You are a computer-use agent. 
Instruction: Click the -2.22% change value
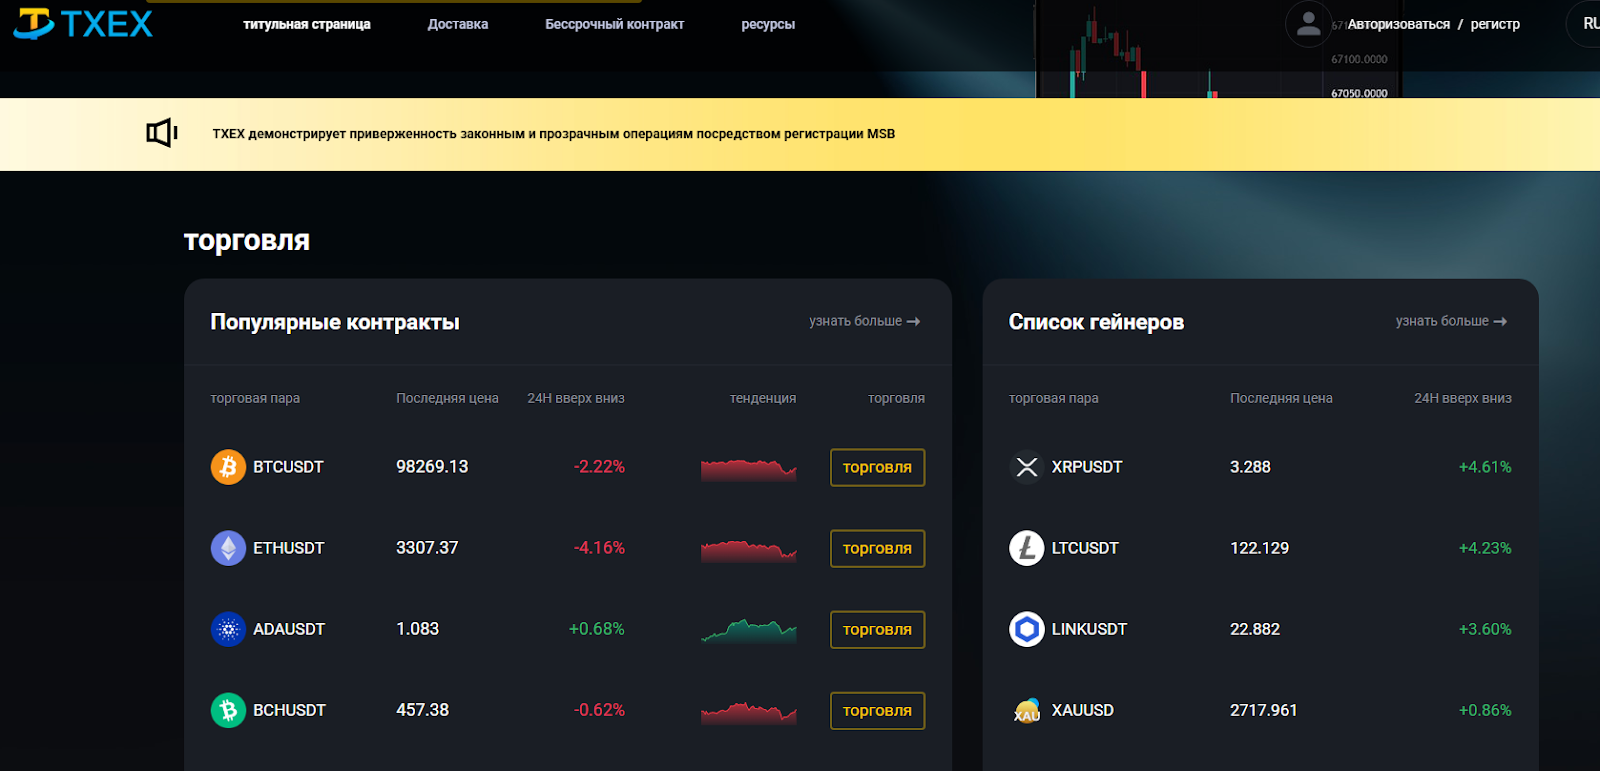[599, 467]
